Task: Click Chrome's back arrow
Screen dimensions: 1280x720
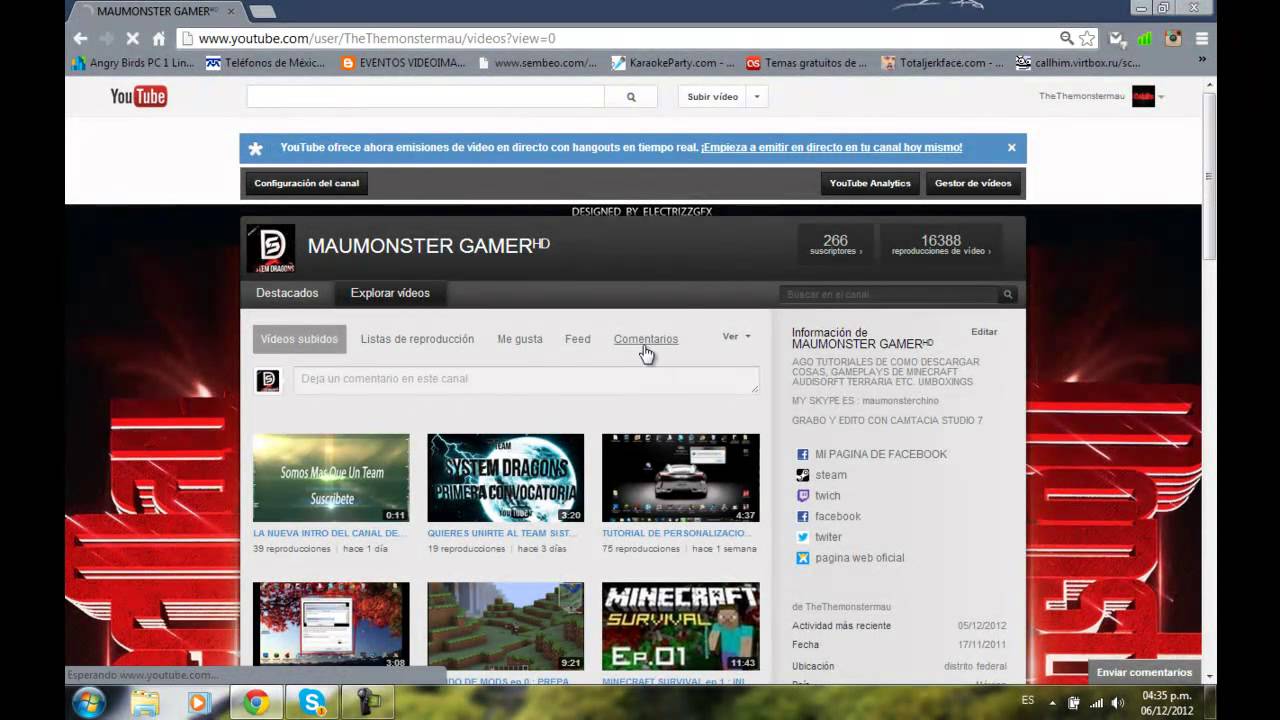Action: pyautogui.click(x=81, y=38)
